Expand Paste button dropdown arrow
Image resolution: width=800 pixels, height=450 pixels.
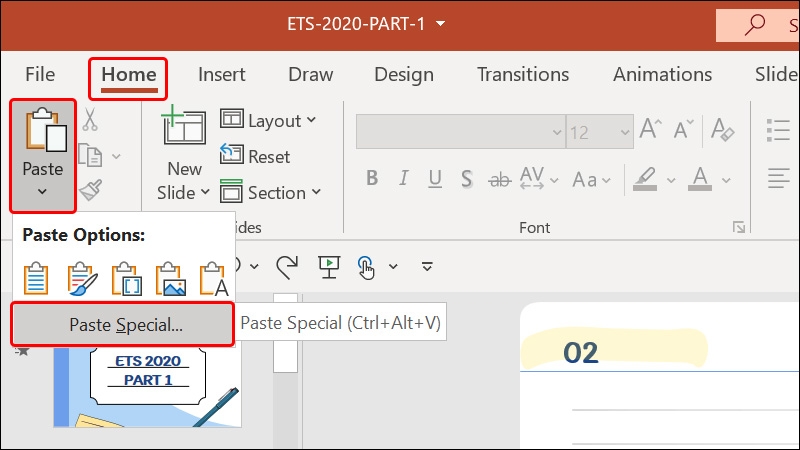click(42, 192)
